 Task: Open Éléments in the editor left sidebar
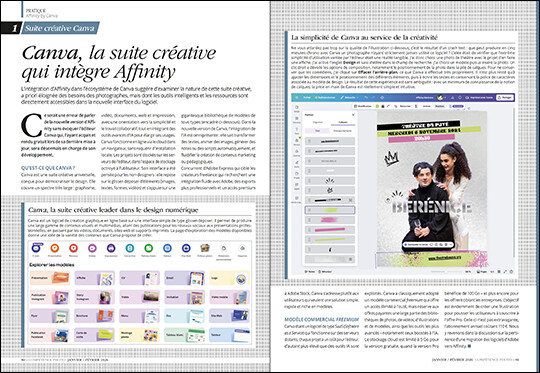(297, 120)
